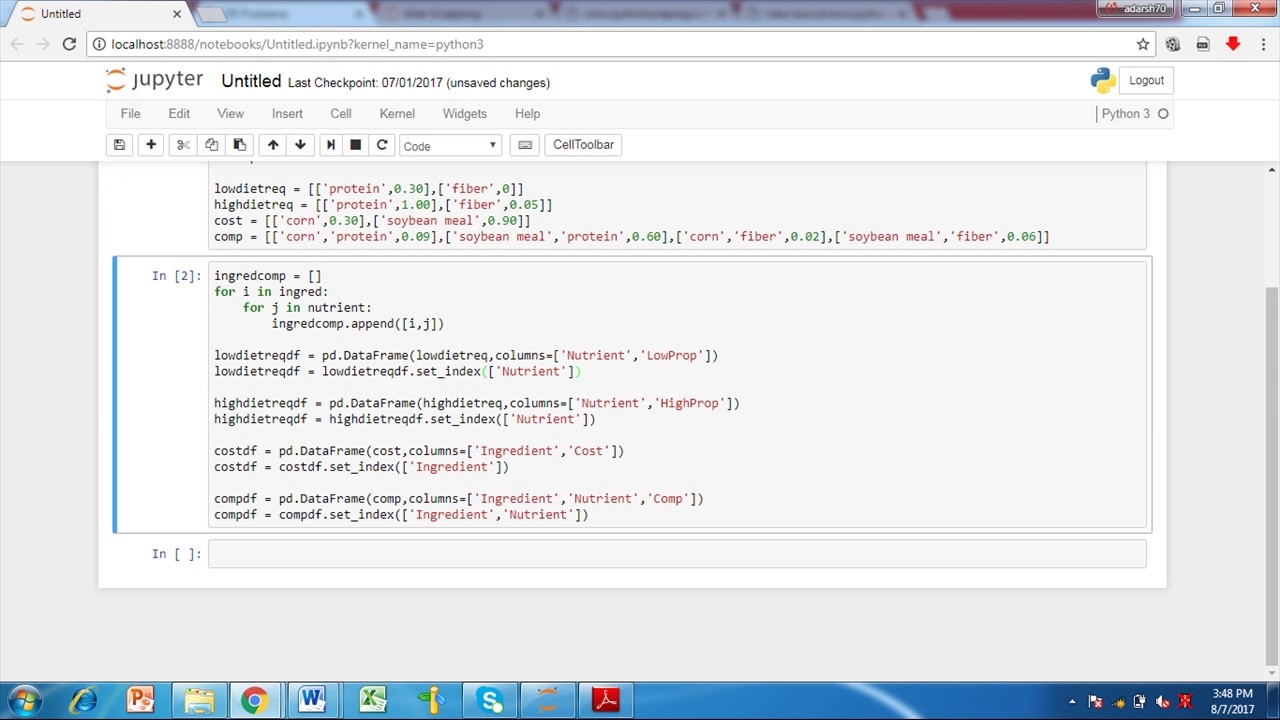Open the Kernel menu
The height and width of the screenshot is (720, 1280).
(397, 114)
